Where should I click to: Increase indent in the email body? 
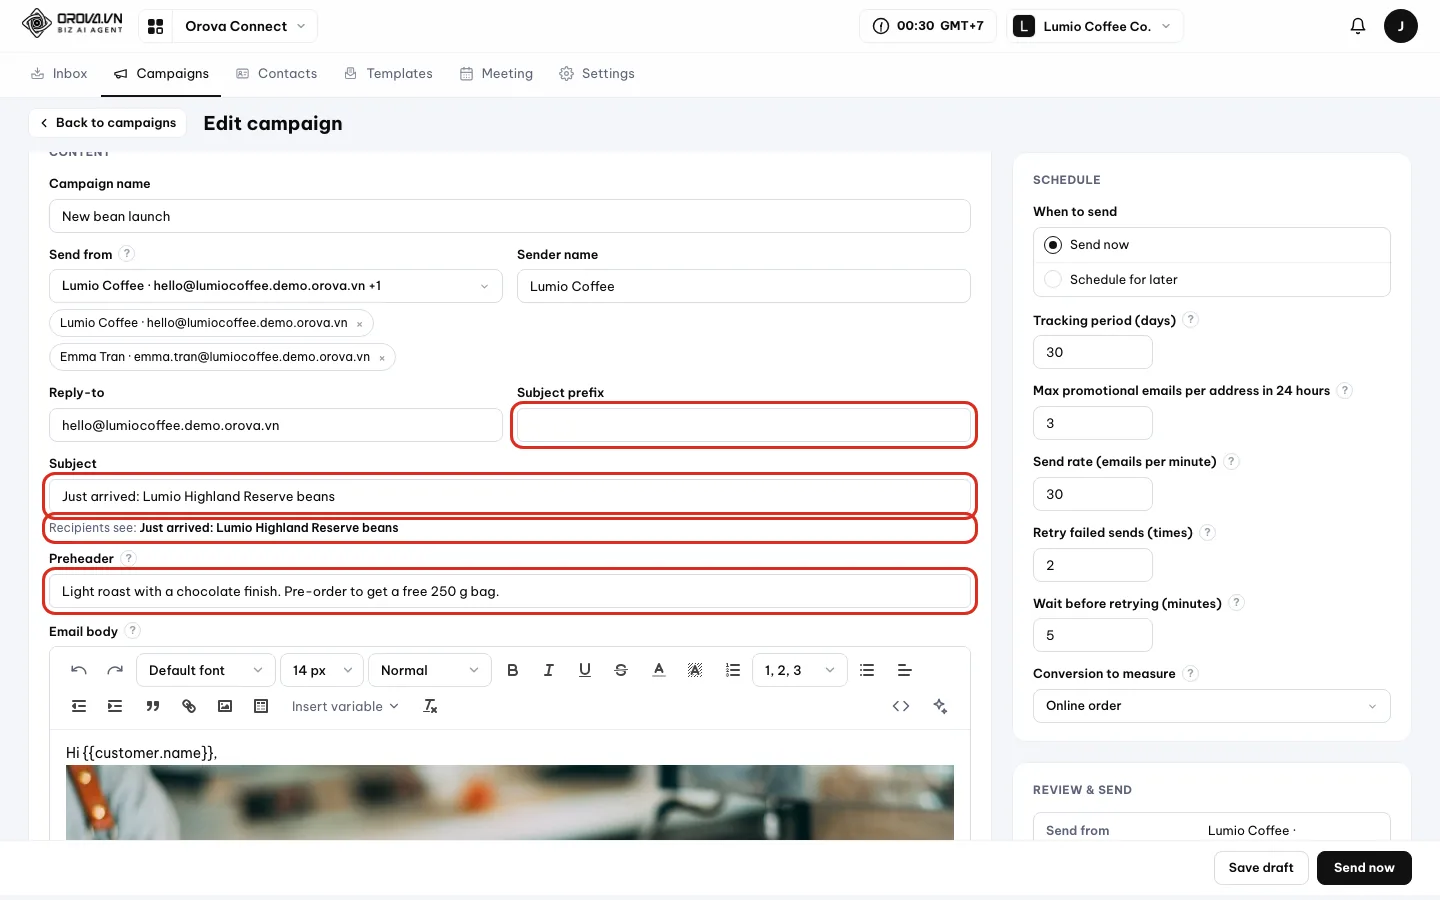coord(115,706)
